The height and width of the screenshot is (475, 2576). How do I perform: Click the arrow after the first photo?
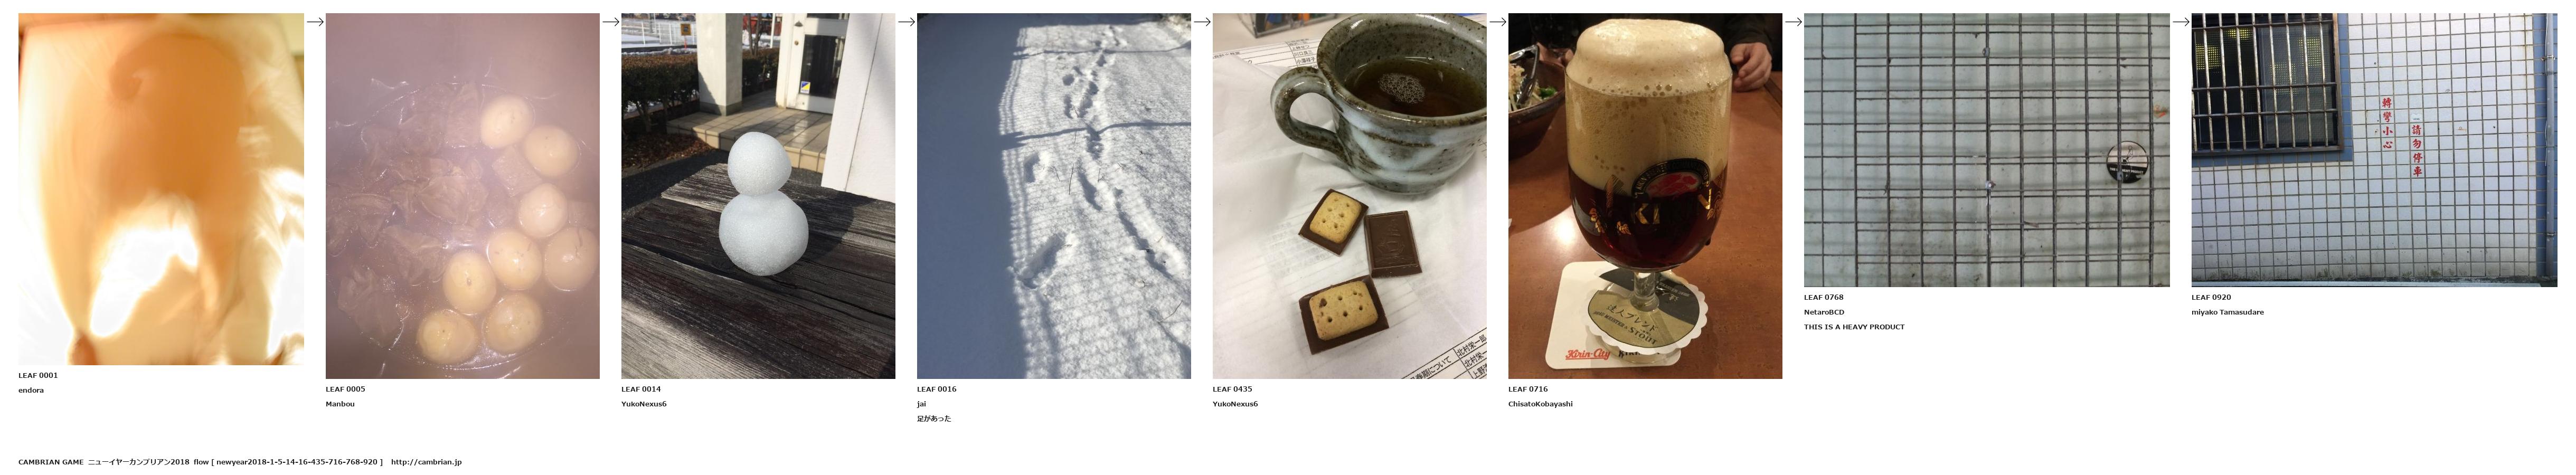point(315,22)
